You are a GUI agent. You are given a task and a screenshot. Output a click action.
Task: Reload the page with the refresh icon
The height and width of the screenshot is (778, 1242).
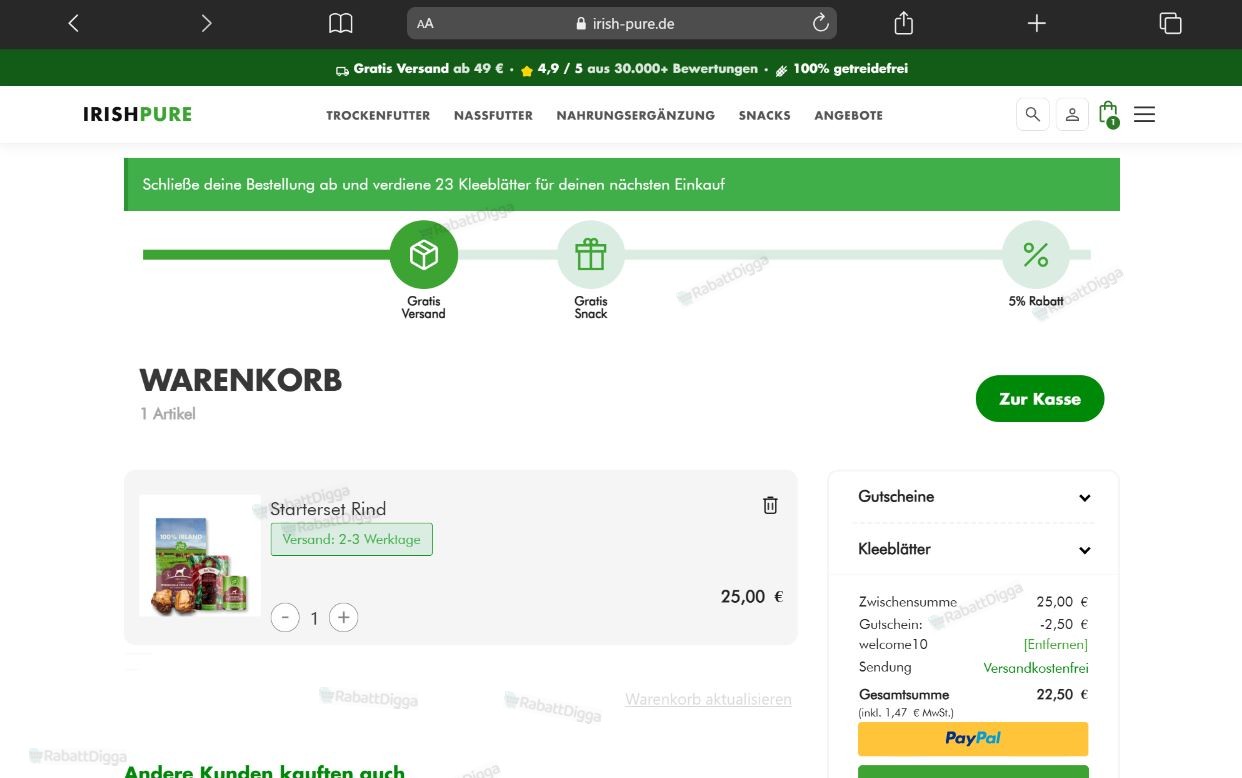point(820,23)
